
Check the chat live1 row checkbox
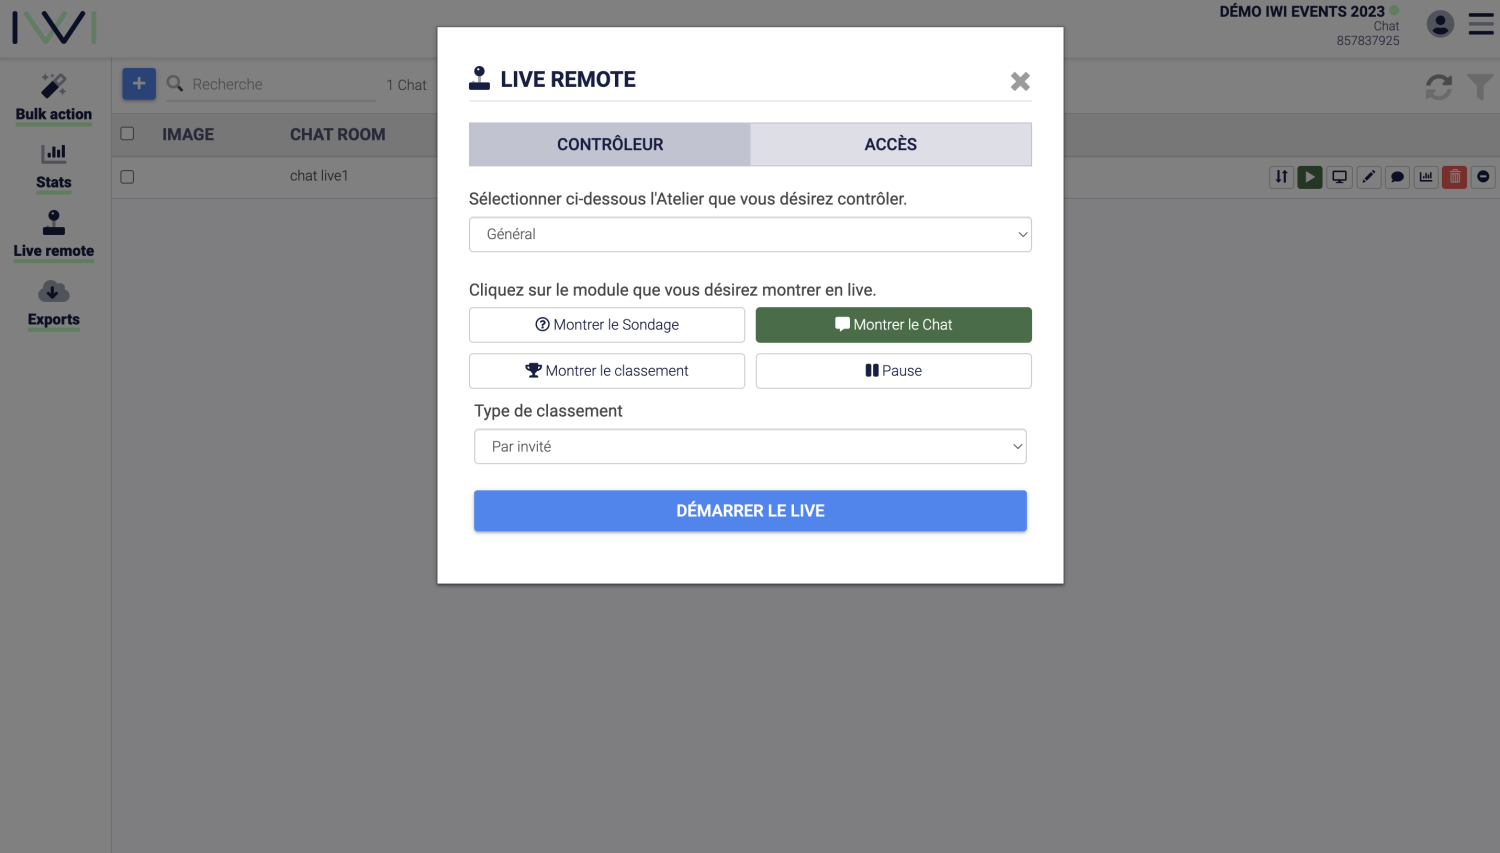coord(127,177)
